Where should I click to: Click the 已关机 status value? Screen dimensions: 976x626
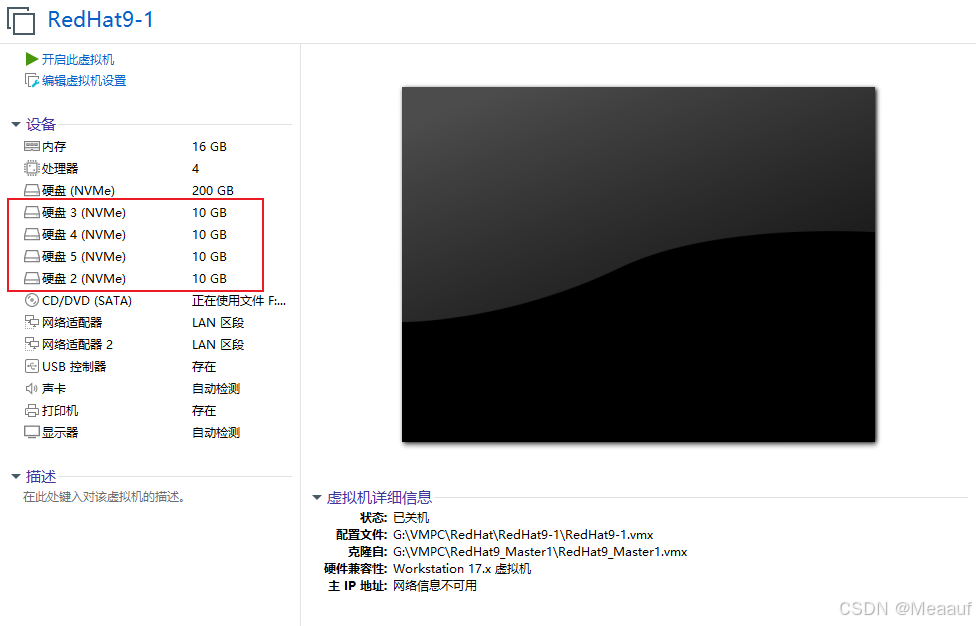[411, 518]
